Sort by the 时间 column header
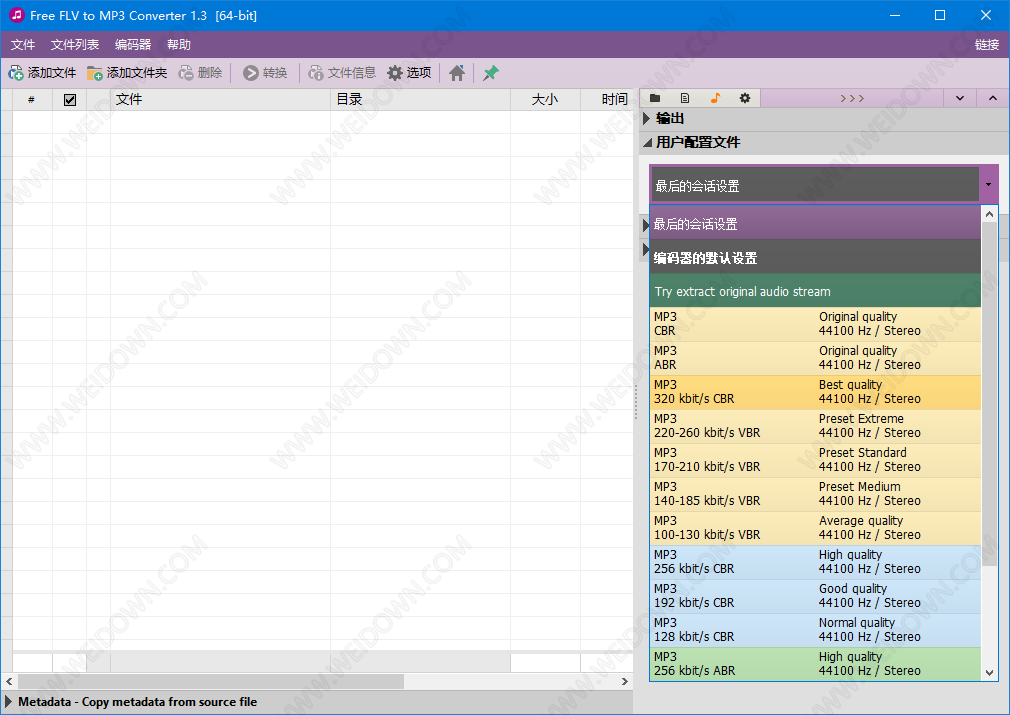This screenshot has height=715, width=1010. pyautogui.click(x=607, y=100)
